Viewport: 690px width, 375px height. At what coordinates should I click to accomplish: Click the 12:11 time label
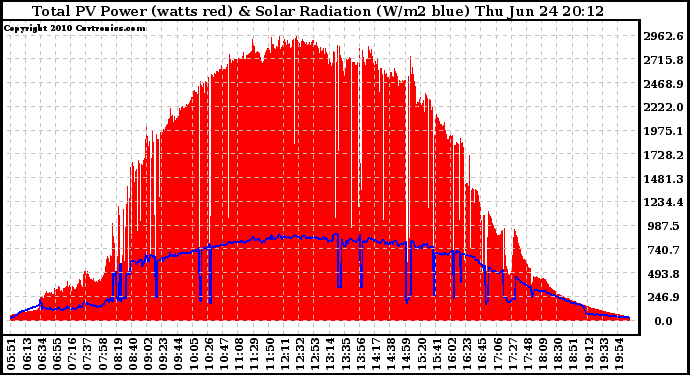[x=285, y=354]
